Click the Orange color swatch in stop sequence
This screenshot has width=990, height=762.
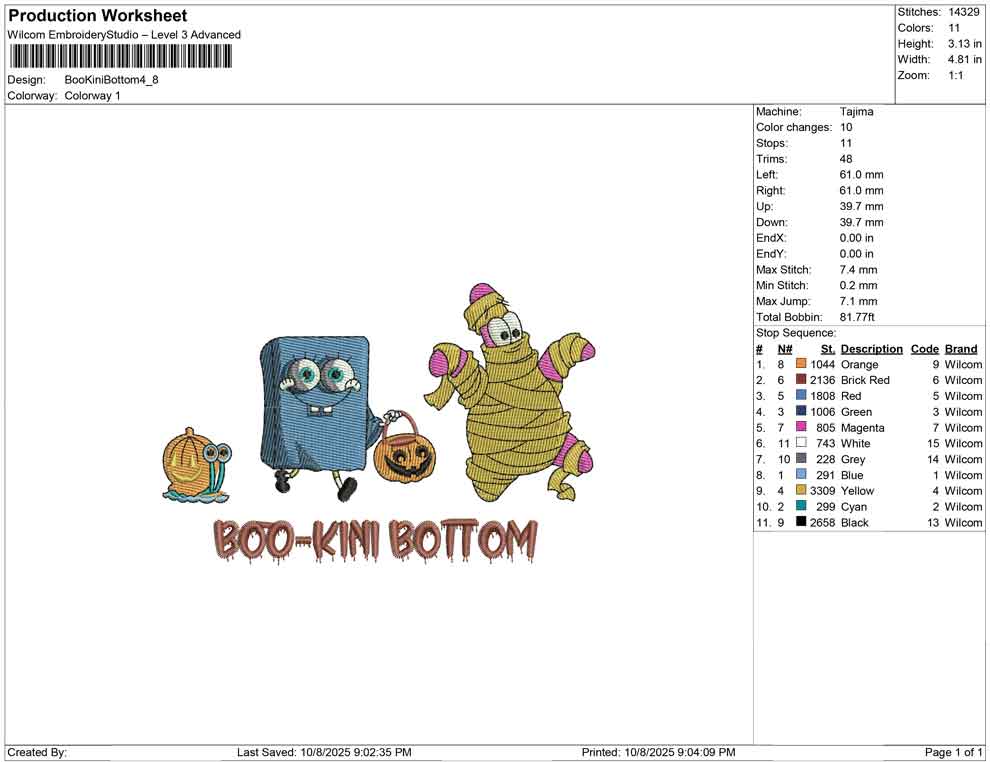coord(801,364)
